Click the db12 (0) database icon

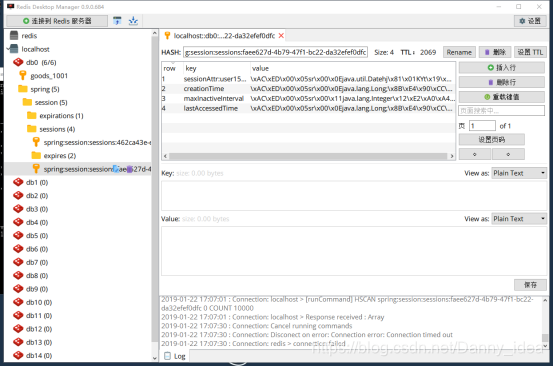[18, 329]
